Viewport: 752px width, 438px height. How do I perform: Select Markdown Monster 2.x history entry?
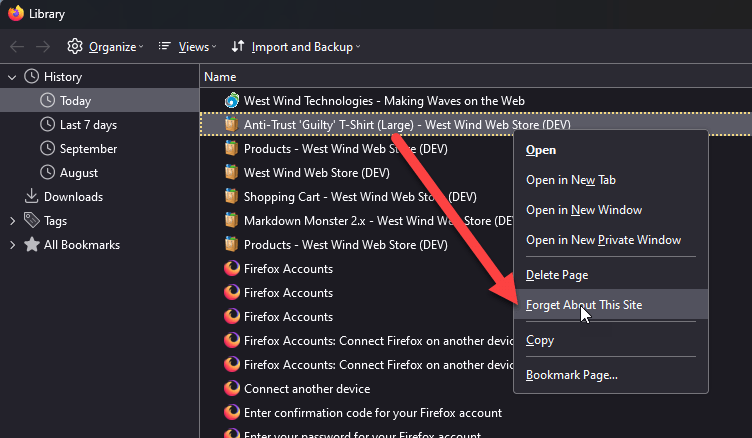pyautogui.click(x=357, y=220)
